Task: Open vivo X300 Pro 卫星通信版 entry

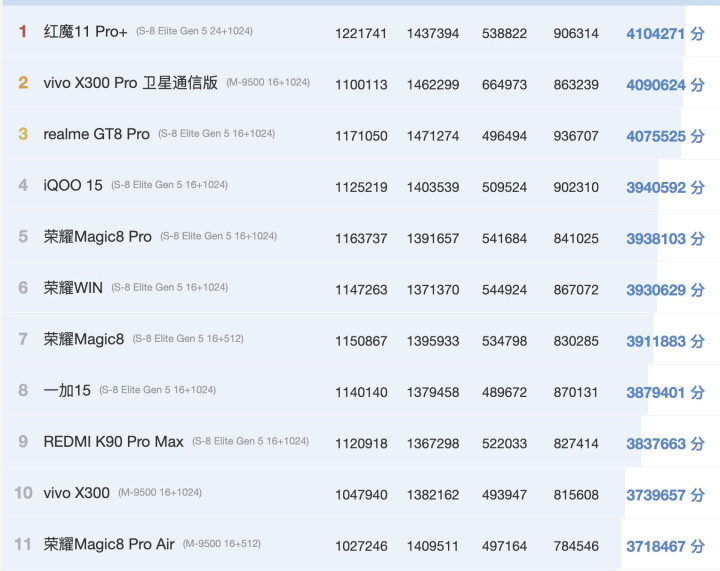Action: pos(130,83)
